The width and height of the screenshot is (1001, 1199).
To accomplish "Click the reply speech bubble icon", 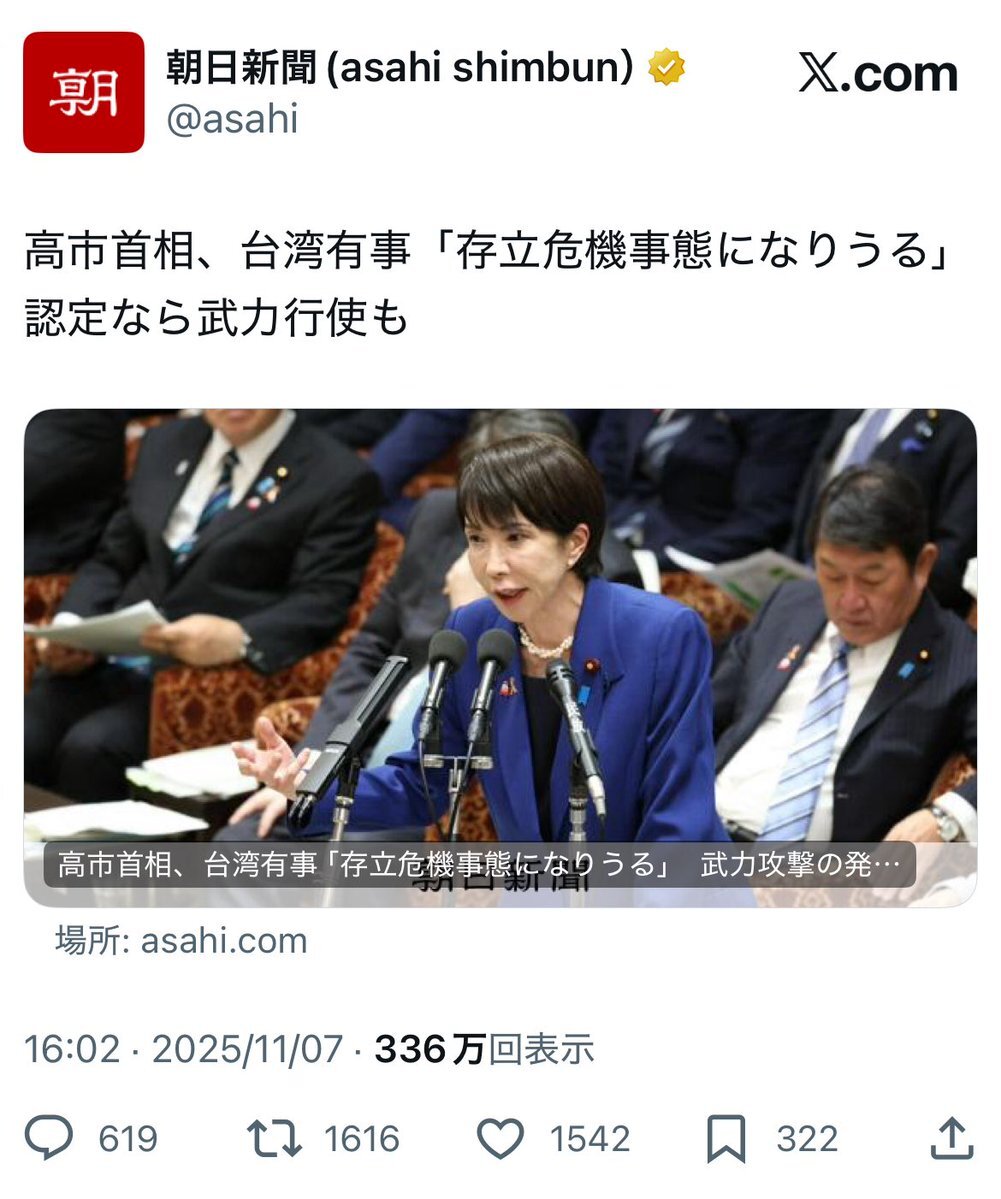I will coord(49,1138).
